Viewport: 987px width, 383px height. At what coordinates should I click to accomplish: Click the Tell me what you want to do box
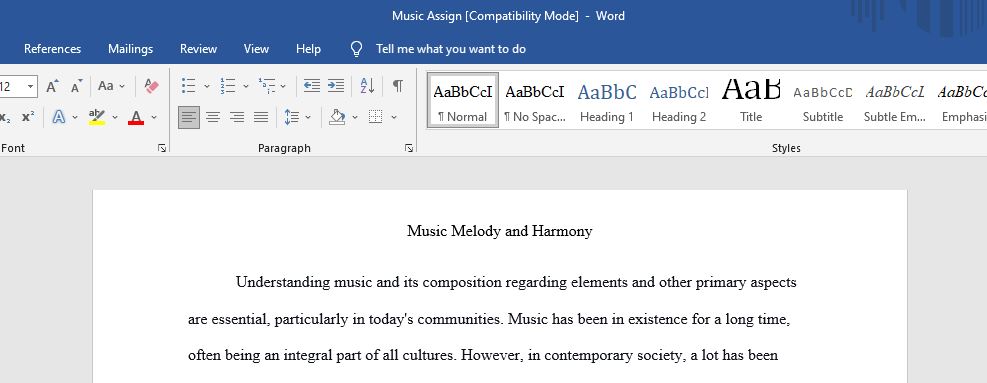(451, 49)
